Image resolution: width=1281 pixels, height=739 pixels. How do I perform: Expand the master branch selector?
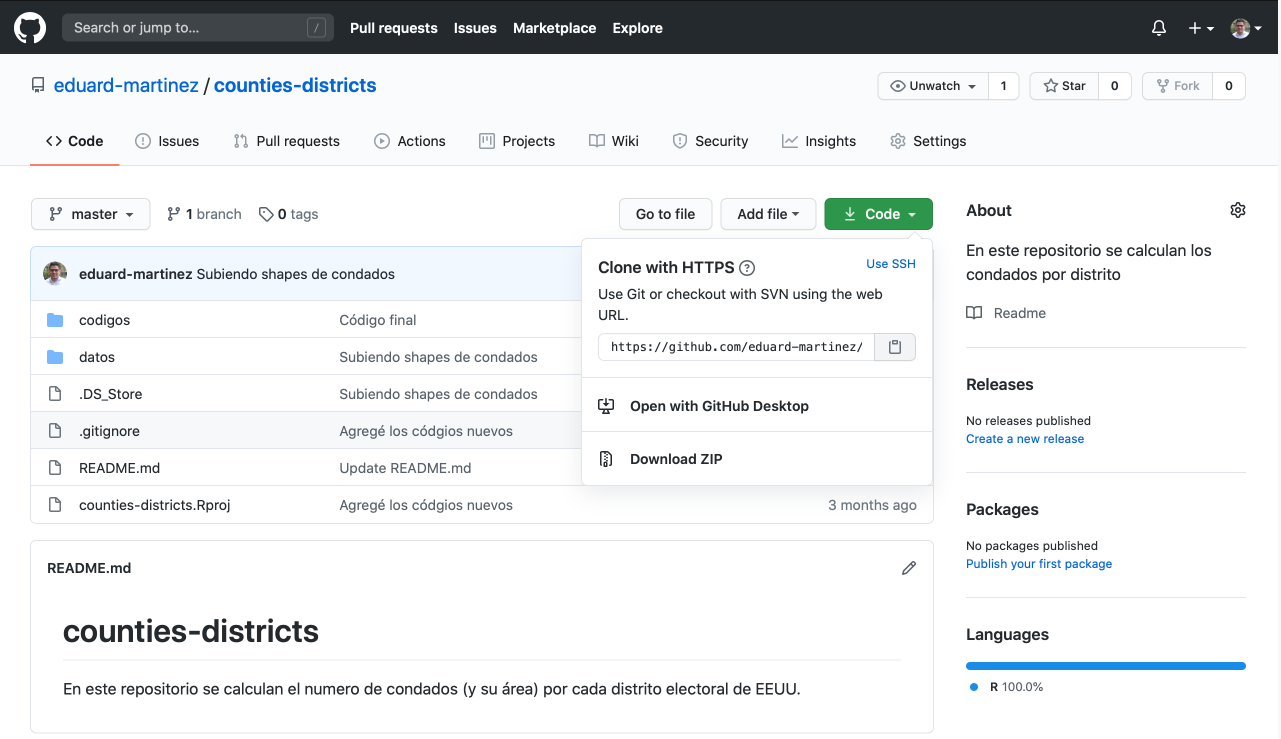(91, 214)
